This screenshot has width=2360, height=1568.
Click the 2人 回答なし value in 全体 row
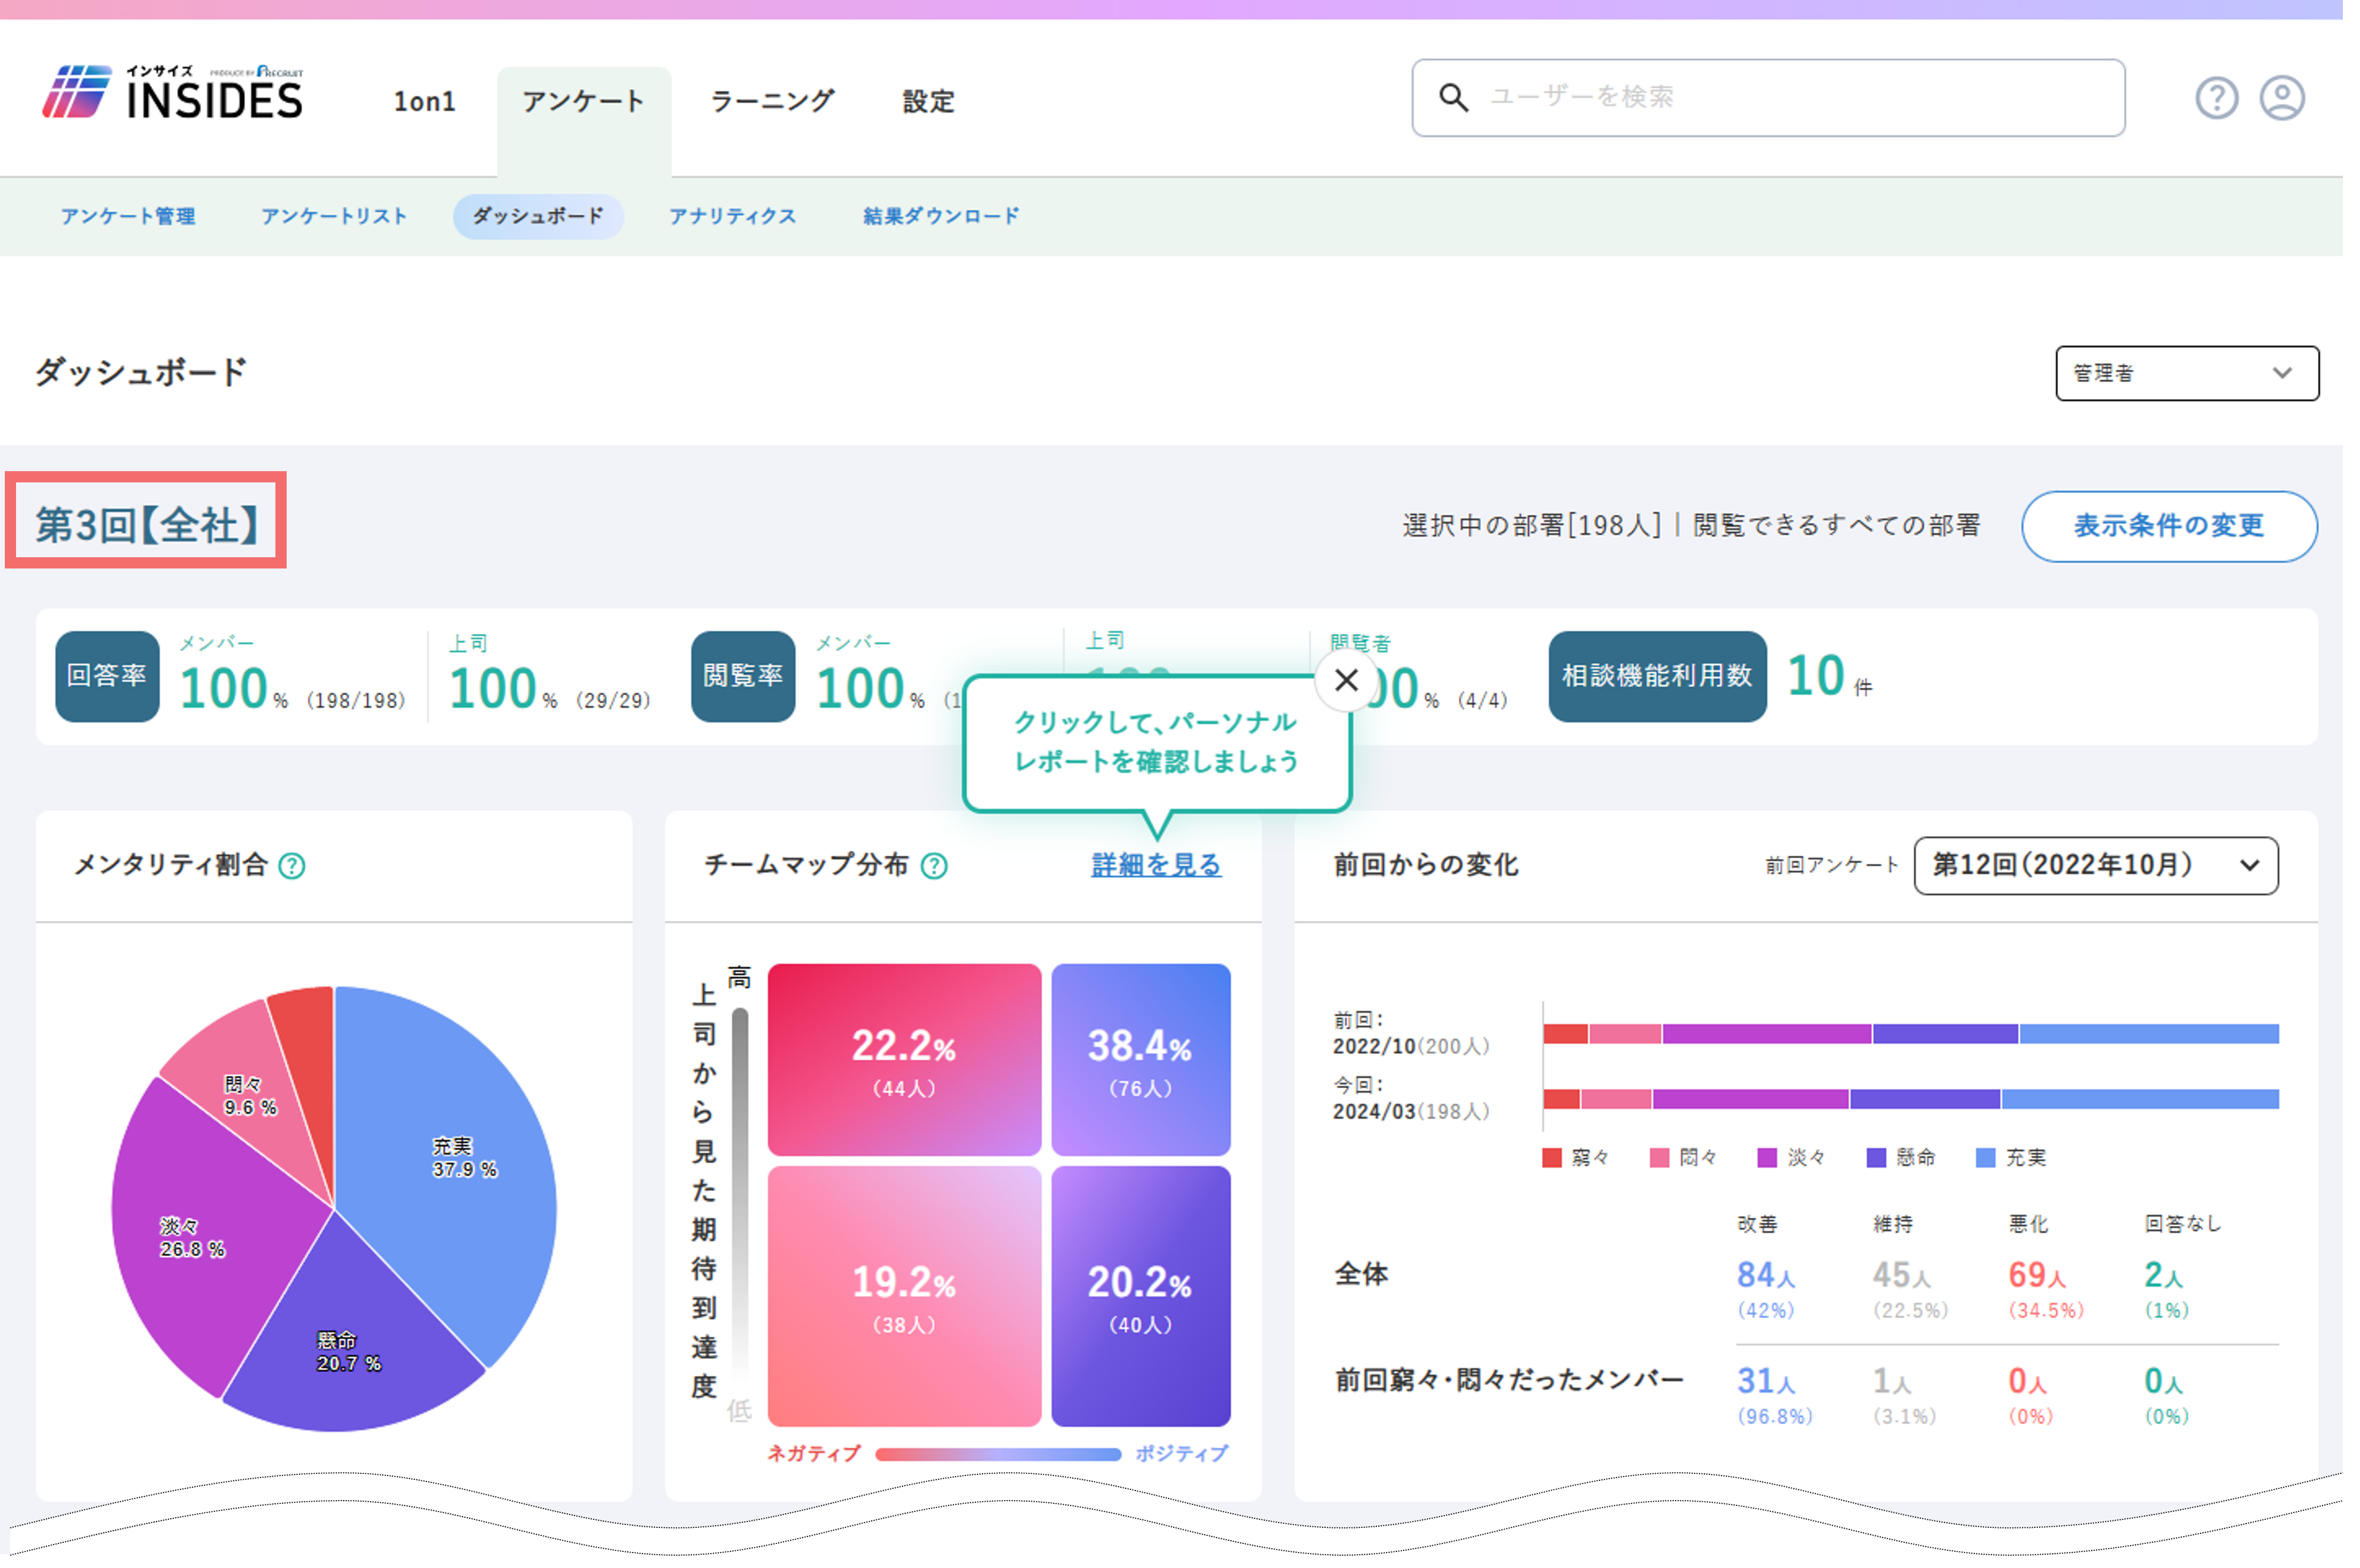coord(2163,1276)
